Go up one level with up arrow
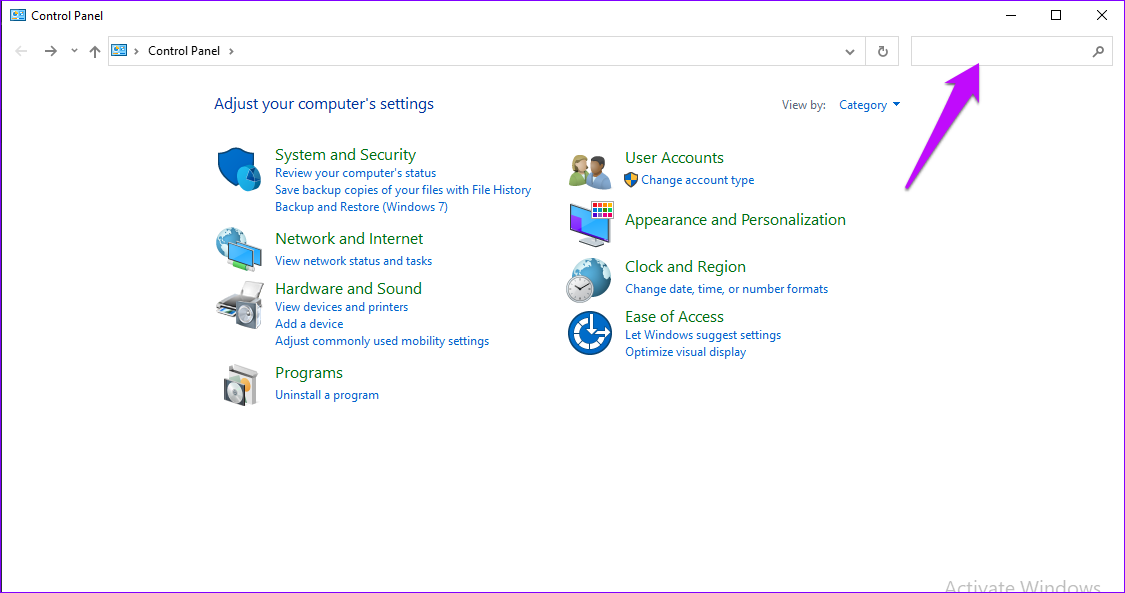Image resolution: width=1125 pixels, height=593 pixels. [x=95, y=52]
